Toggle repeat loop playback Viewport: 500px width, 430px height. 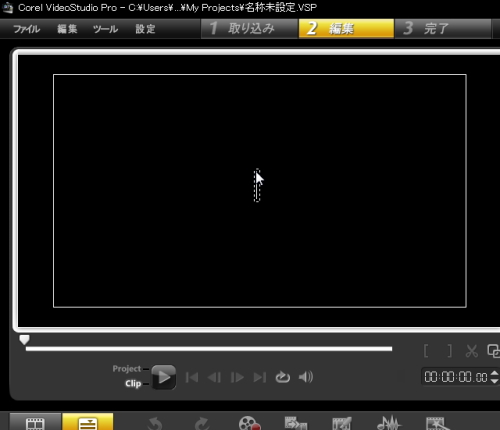tap(283, 377)
